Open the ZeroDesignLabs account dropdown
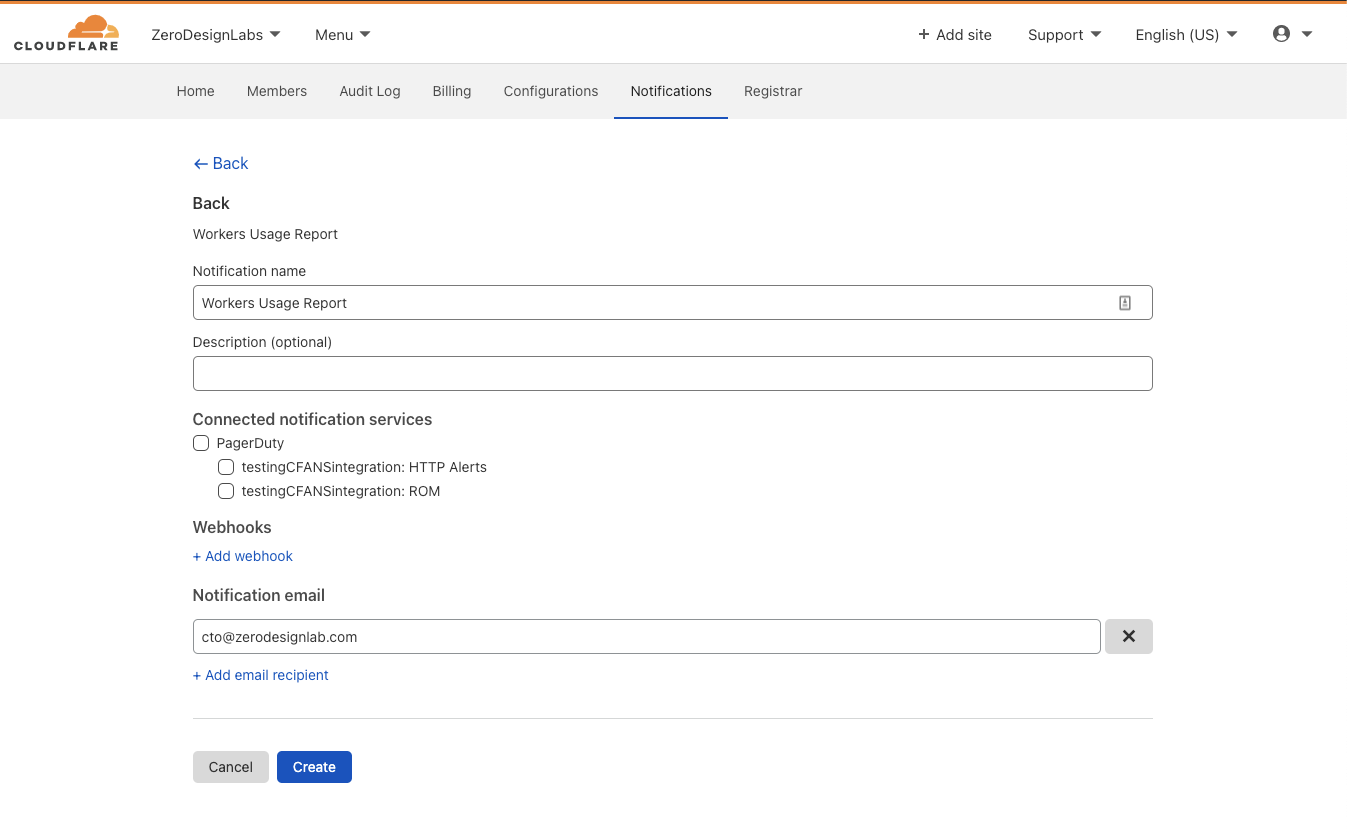This screenshot has width=1347, height=833. (x=216, y=34)
